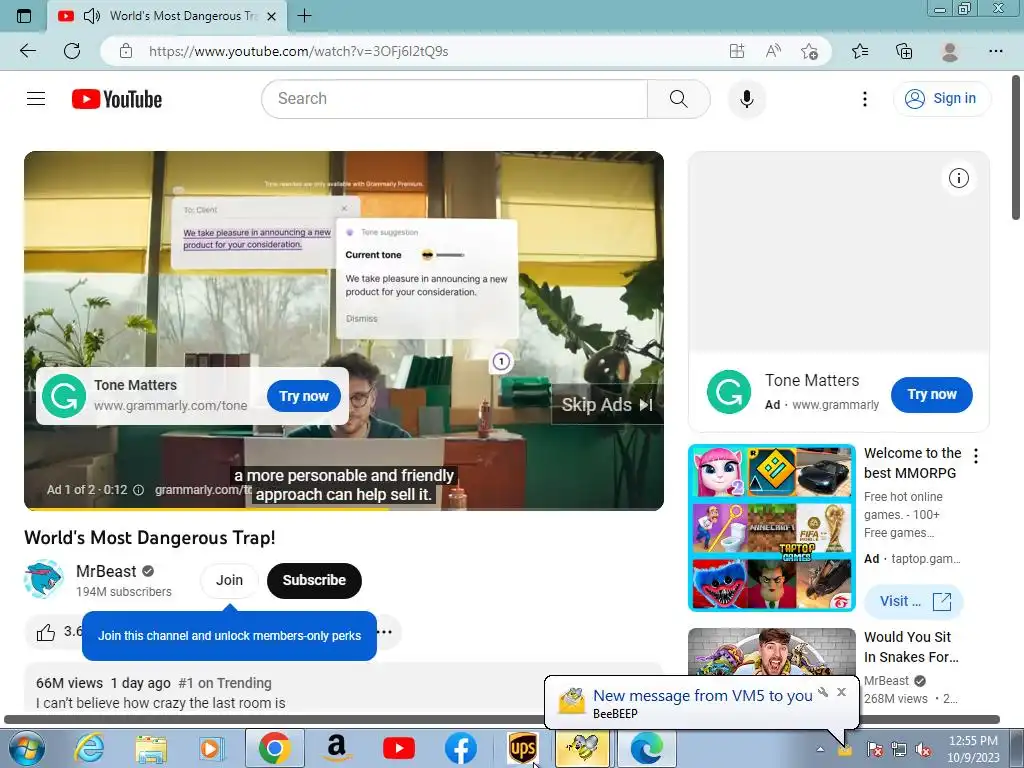Click the #1 on Trending link
Viewport: 1024px width, 768px height.
(225, 683)
